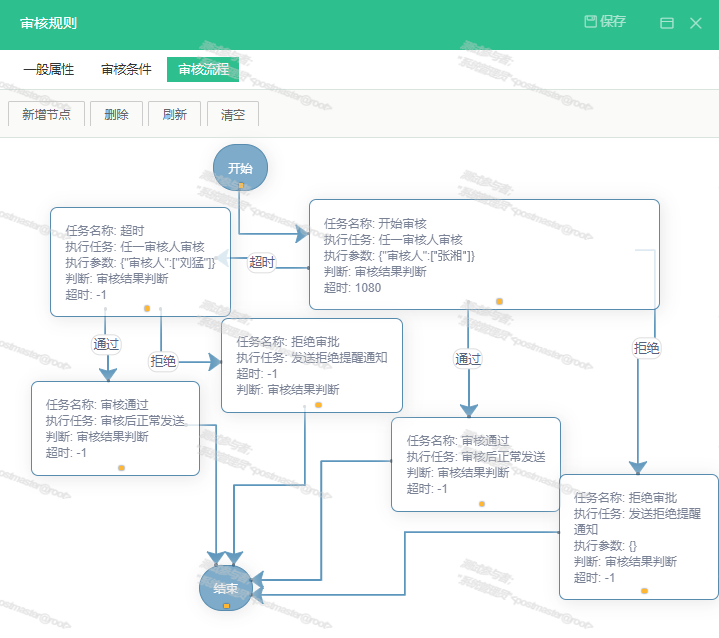This screenshot has width=719, height=638.
Task: Select the 开始 start node
Action: tap(240, 167)
